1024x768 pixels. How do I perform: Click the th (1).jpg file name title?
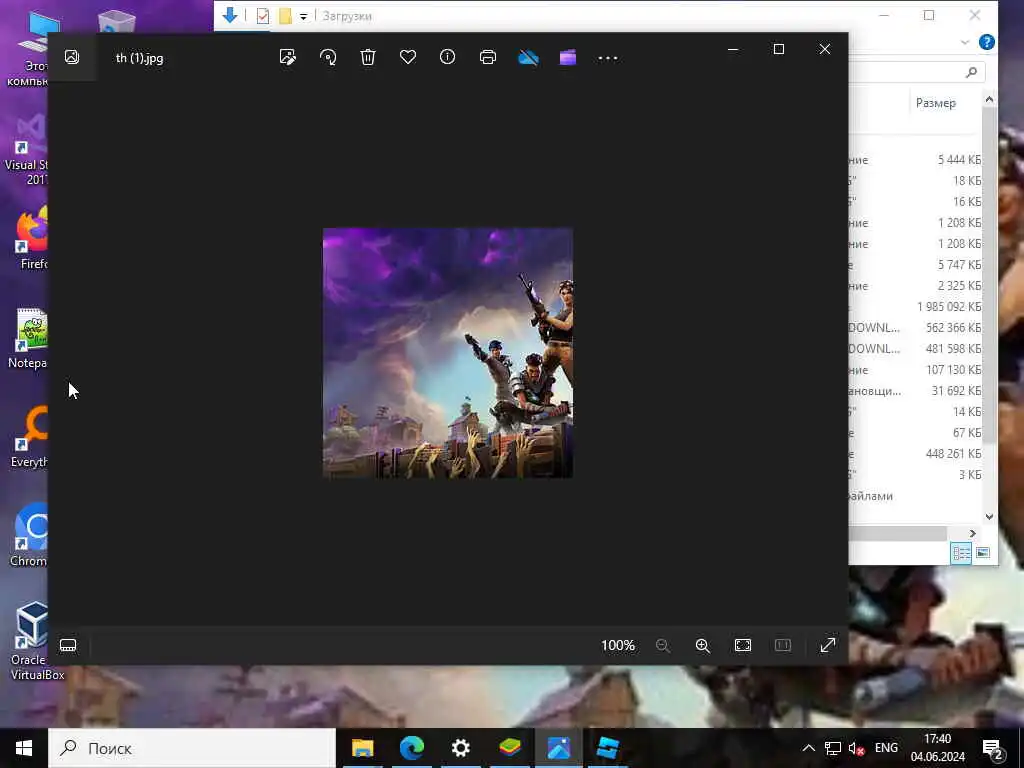(139, 58)
